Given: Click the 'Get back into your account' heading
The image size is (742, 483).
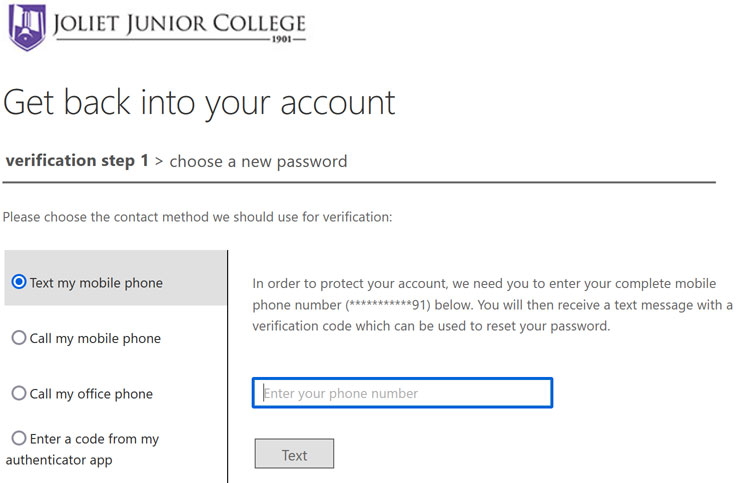Looking at the screenshot, I should [200, 102].
